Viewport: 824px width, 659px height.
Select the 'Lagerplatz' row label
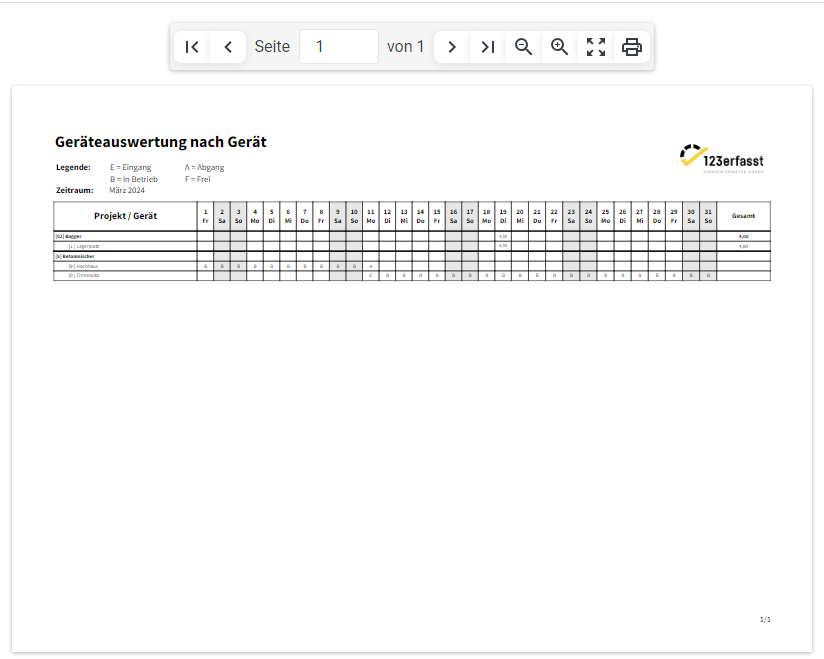84,246
